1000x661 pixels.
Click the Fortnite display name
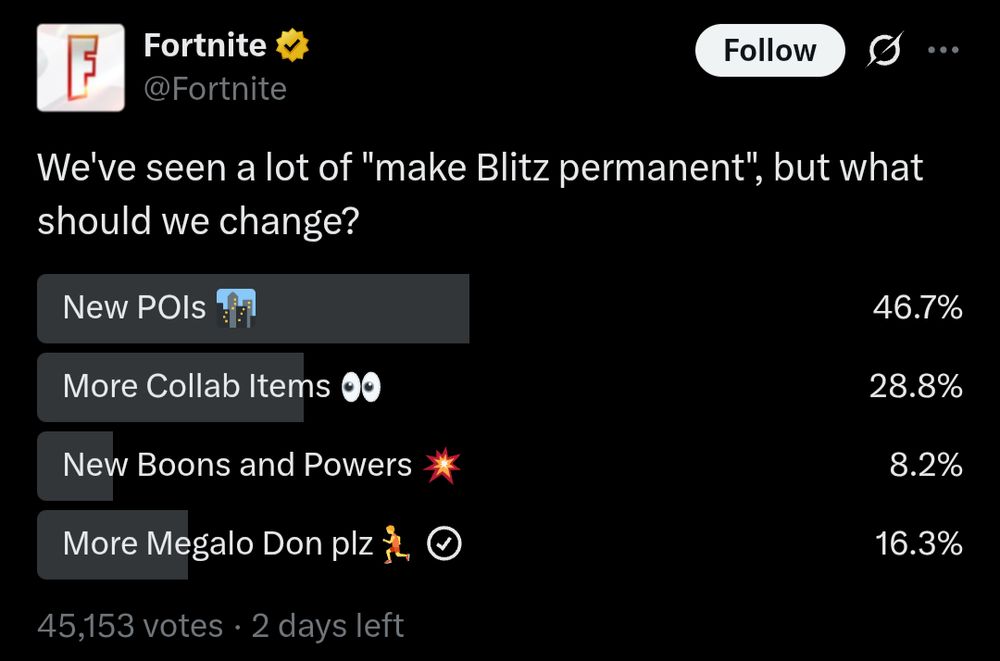[x=205, y=45]
